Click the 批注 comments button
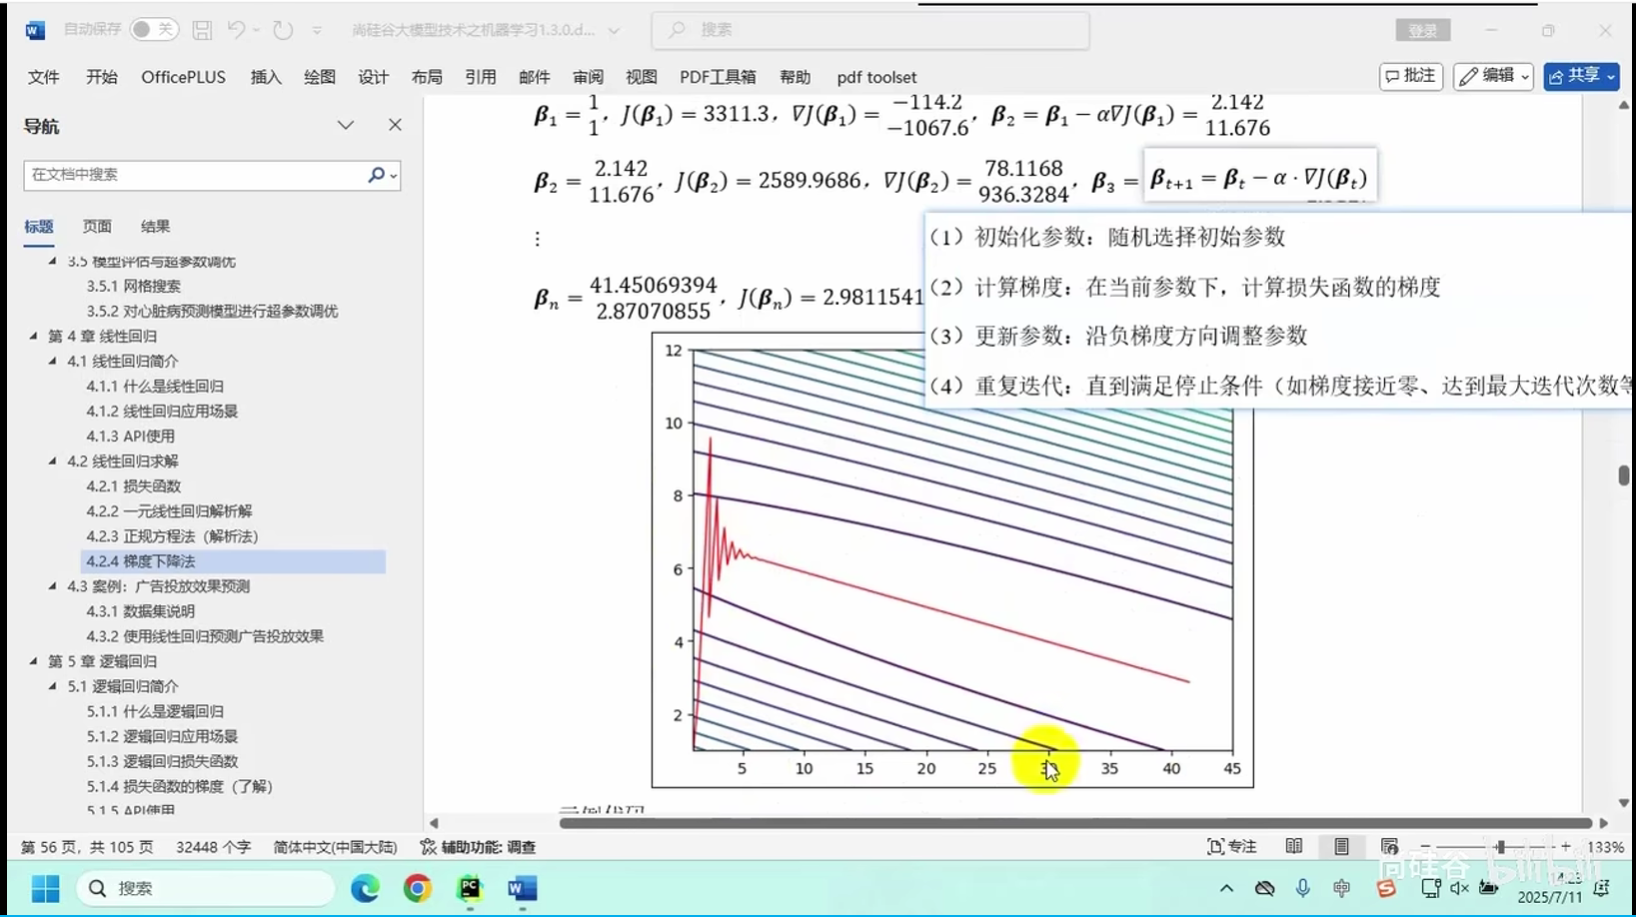This screenshot has width=1636, height=917. tap(1411, 76)
